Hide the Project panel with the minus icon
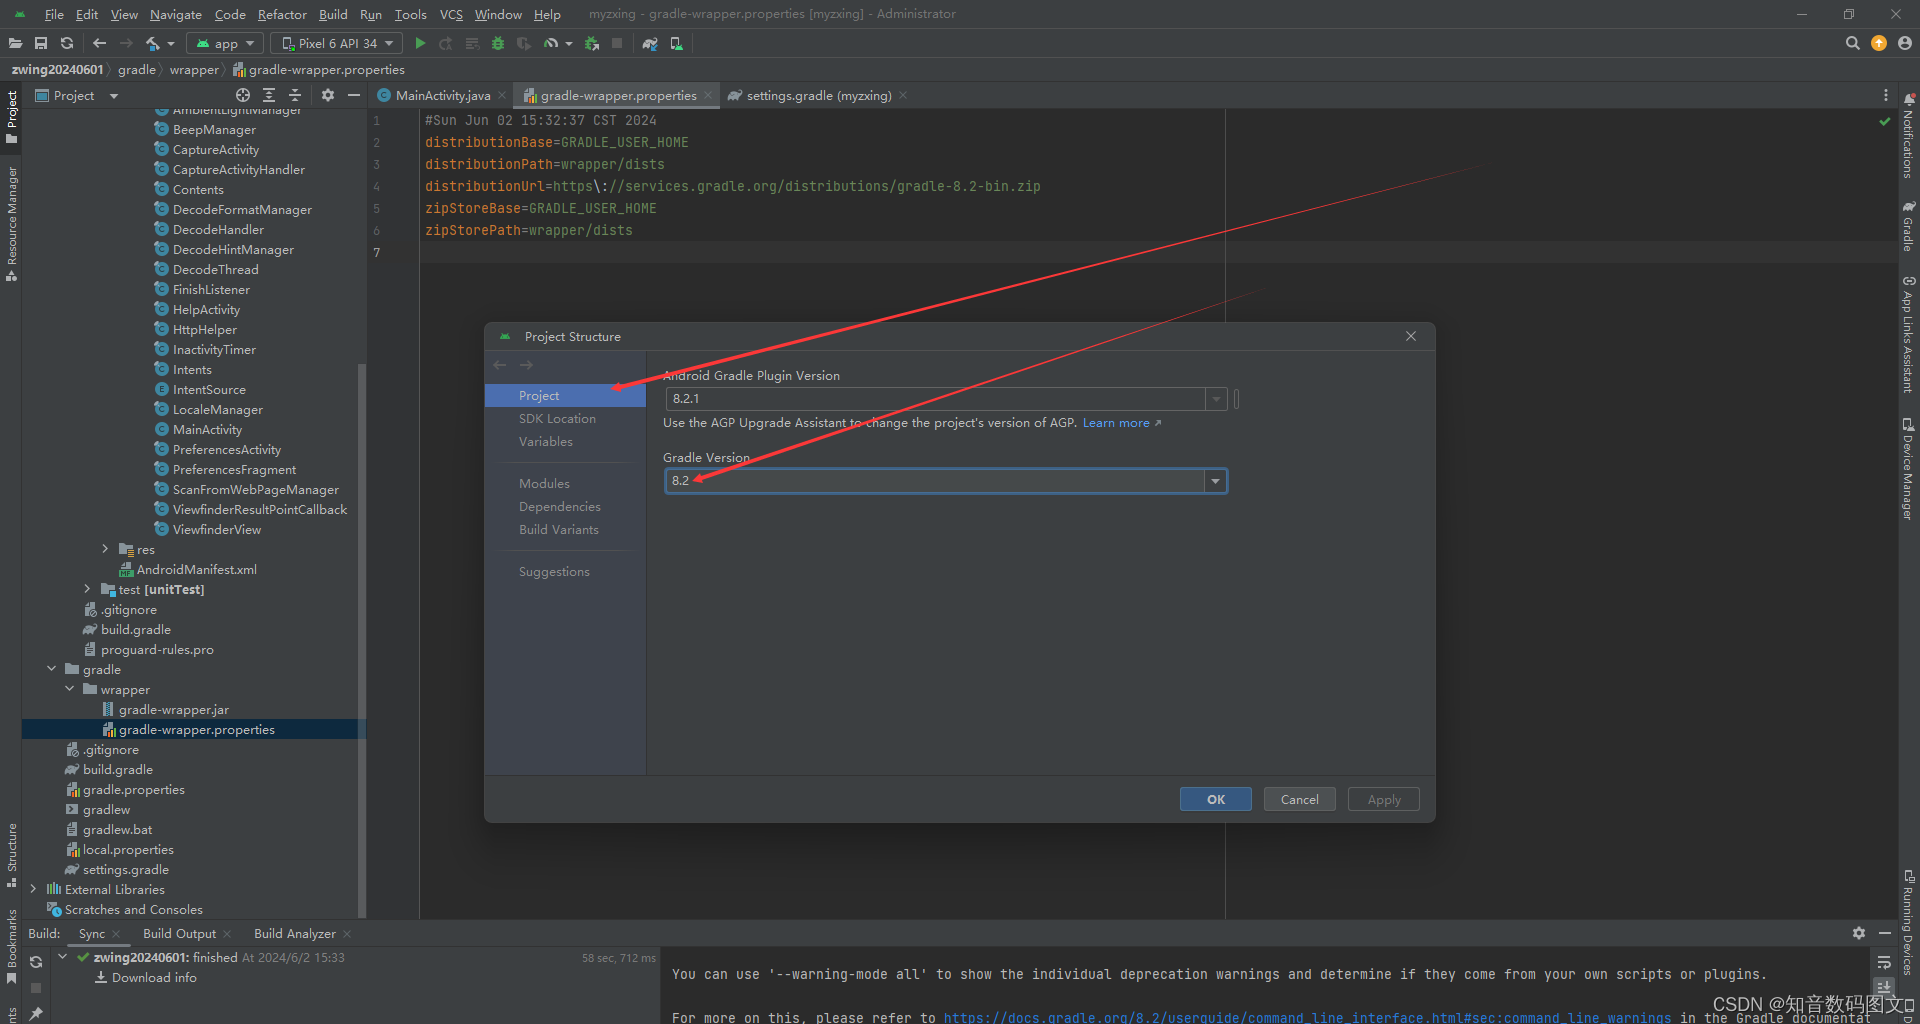This screenshot has height=1024, width=1920. click(353, 95)
